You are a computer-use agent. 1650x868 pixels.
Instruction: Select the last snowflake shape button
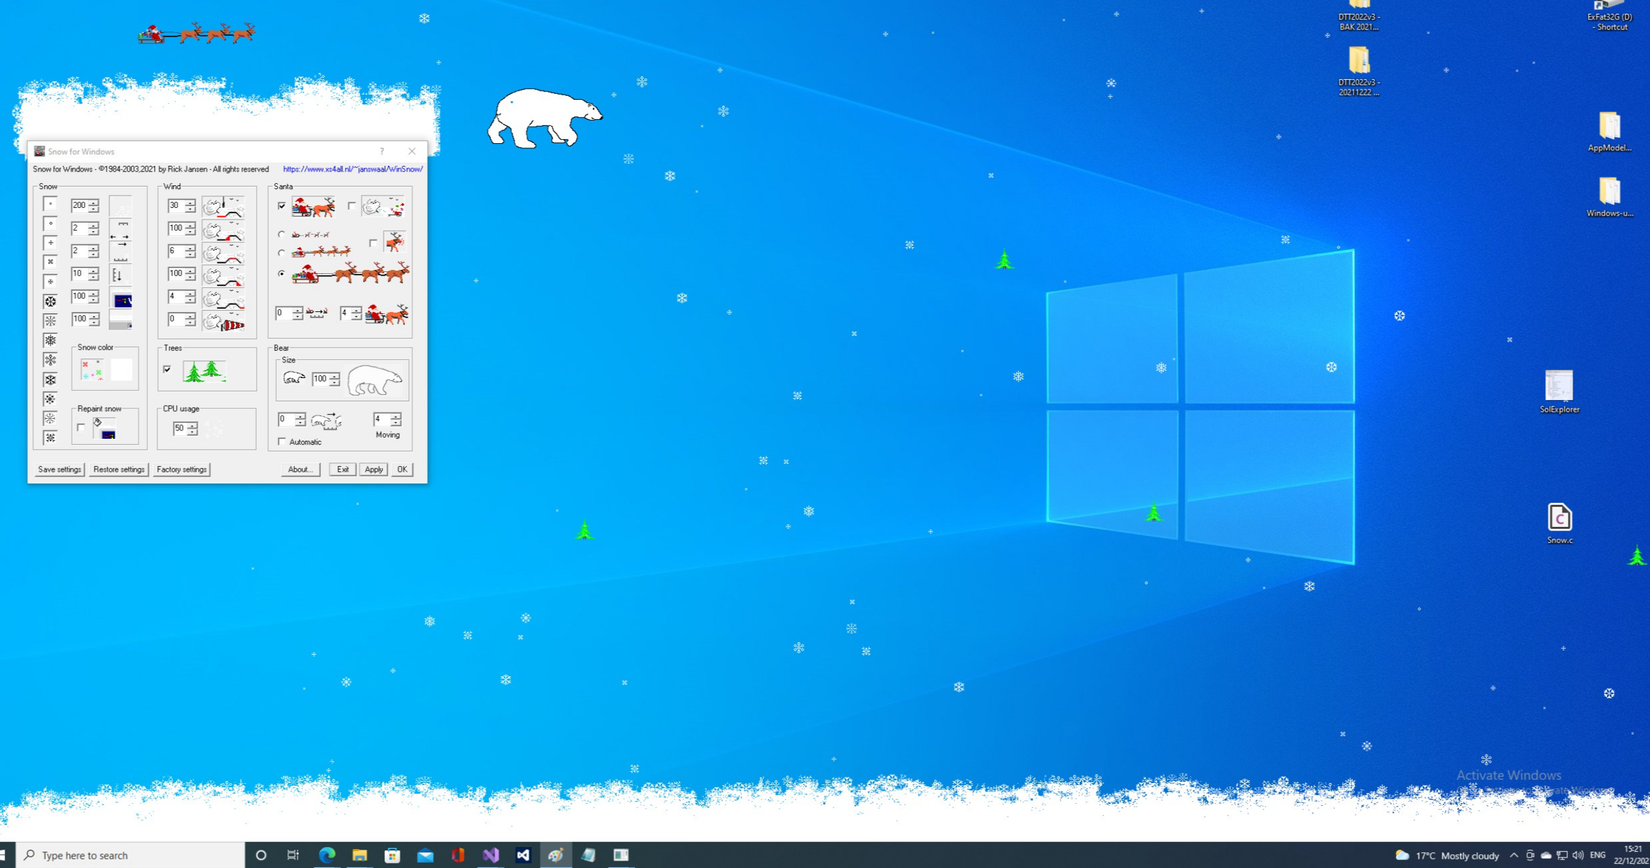click(50, 438)
